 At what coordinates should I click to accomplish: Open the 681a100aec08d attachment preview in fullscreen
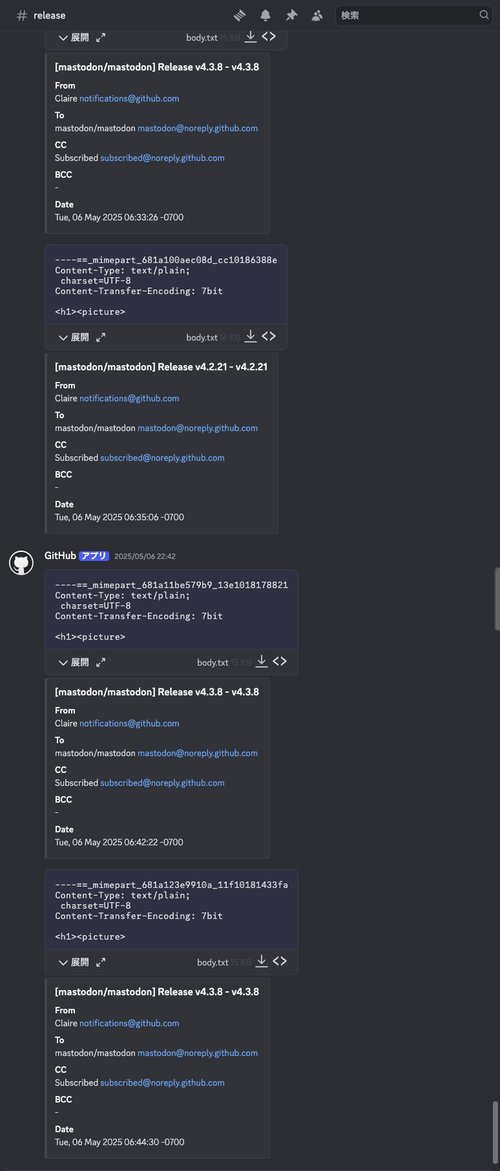coord(101,338)
